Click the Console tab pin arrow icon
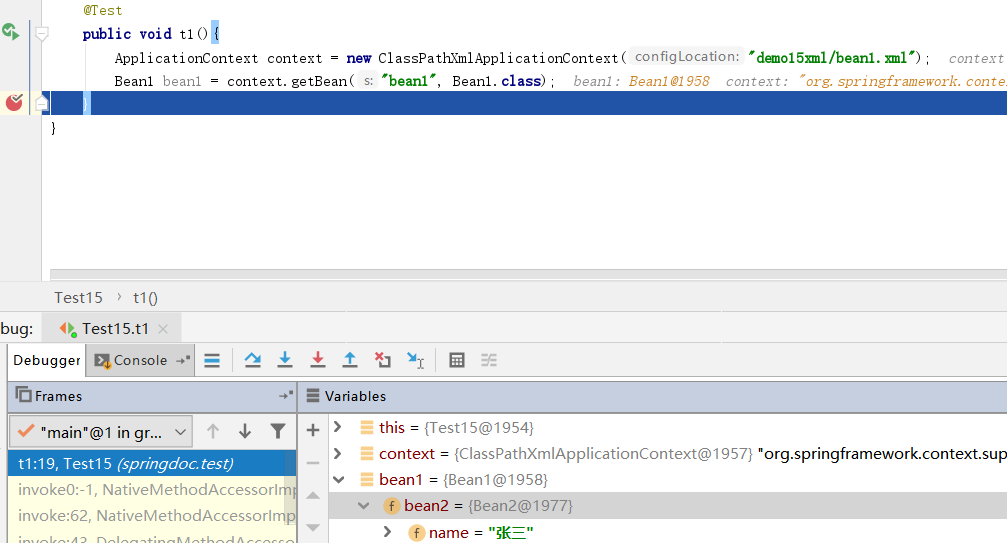This screenshot has height=543, width=1007. (x=182, y=360)
